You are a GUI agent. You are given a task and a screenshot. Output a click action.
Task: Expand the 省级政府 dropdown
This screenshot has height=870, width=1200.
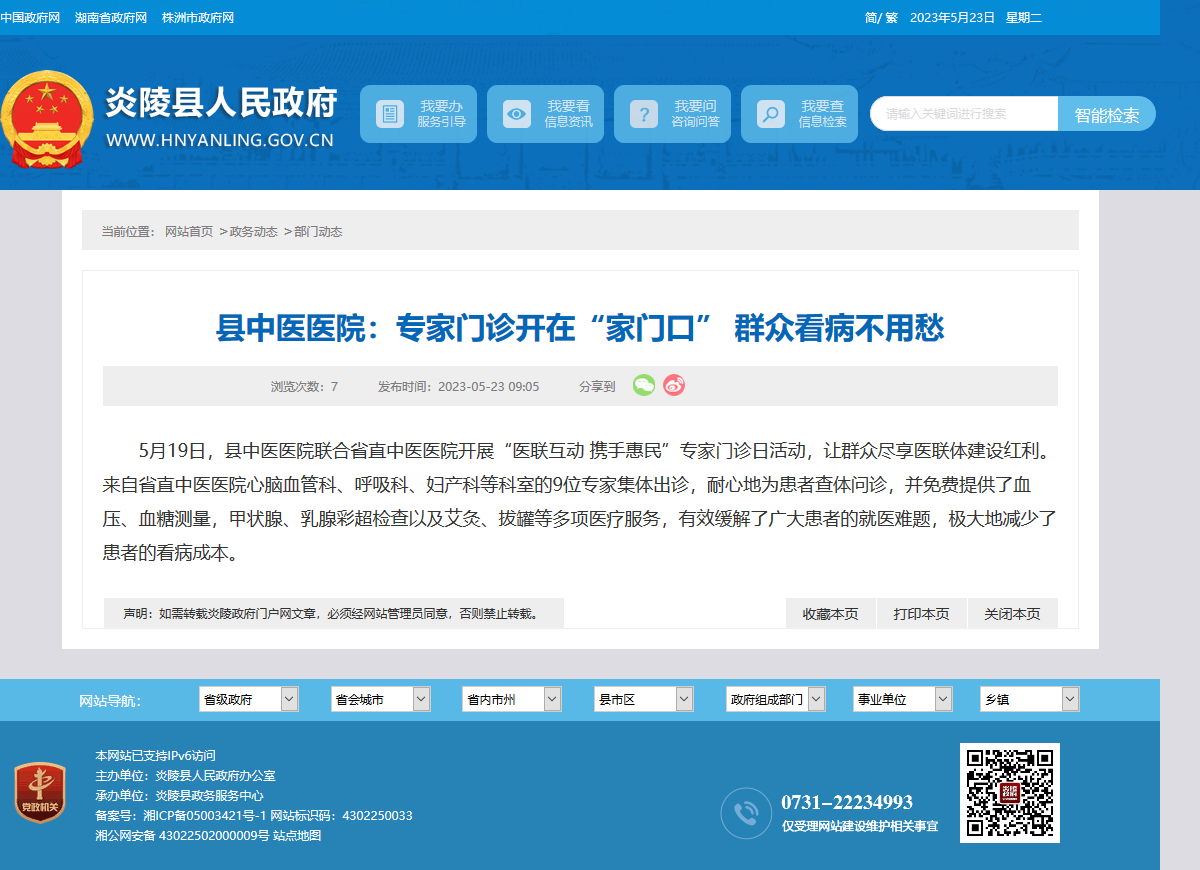249,699
